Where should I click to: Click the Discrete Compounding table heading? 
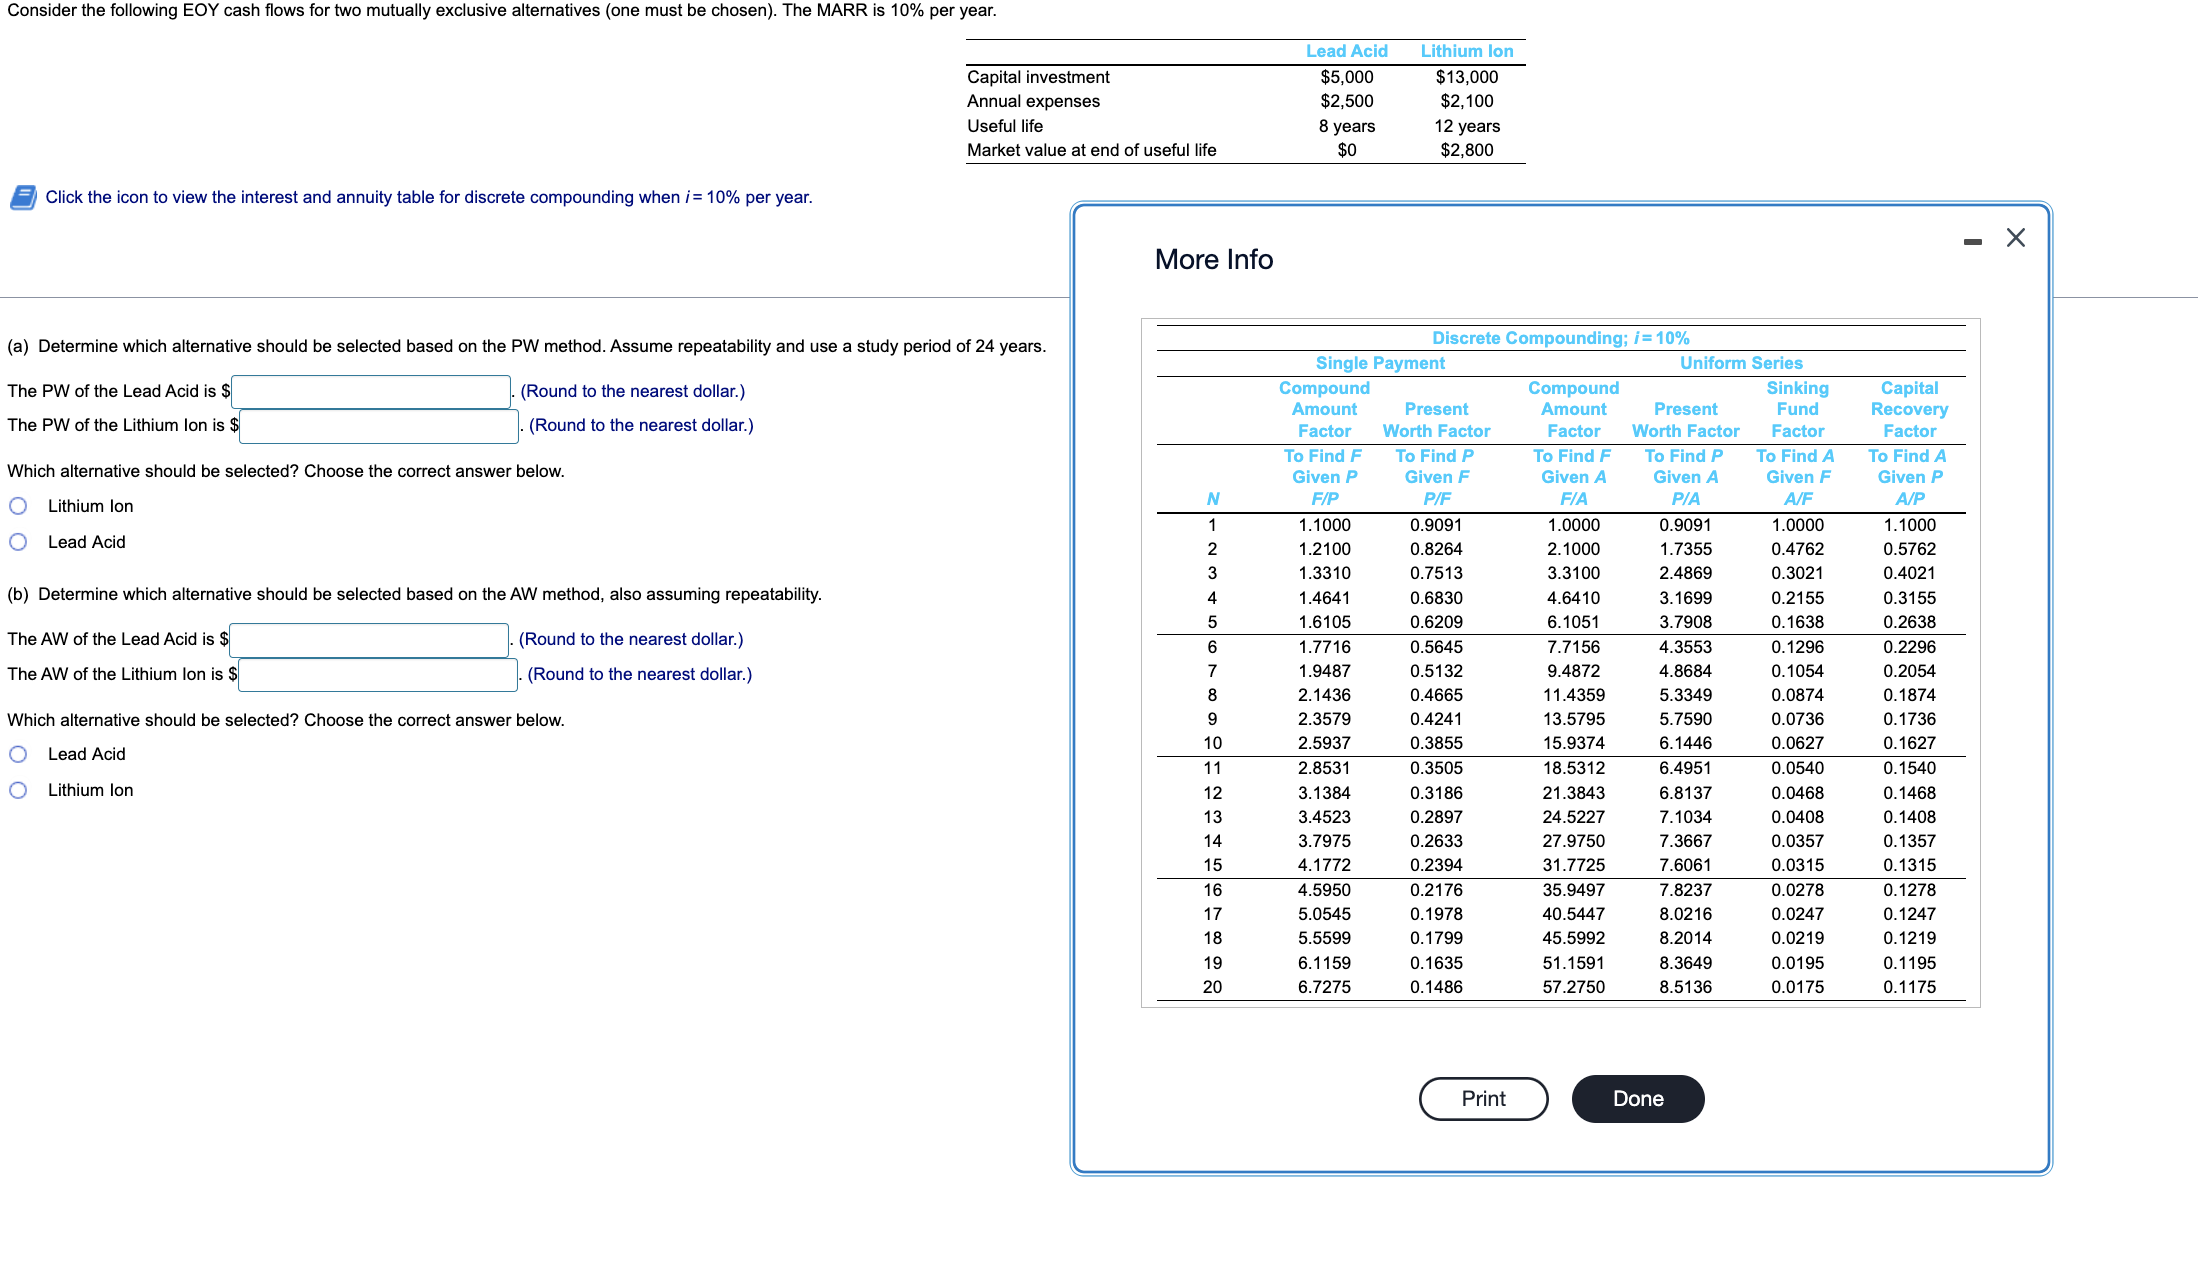[1560, 338]
